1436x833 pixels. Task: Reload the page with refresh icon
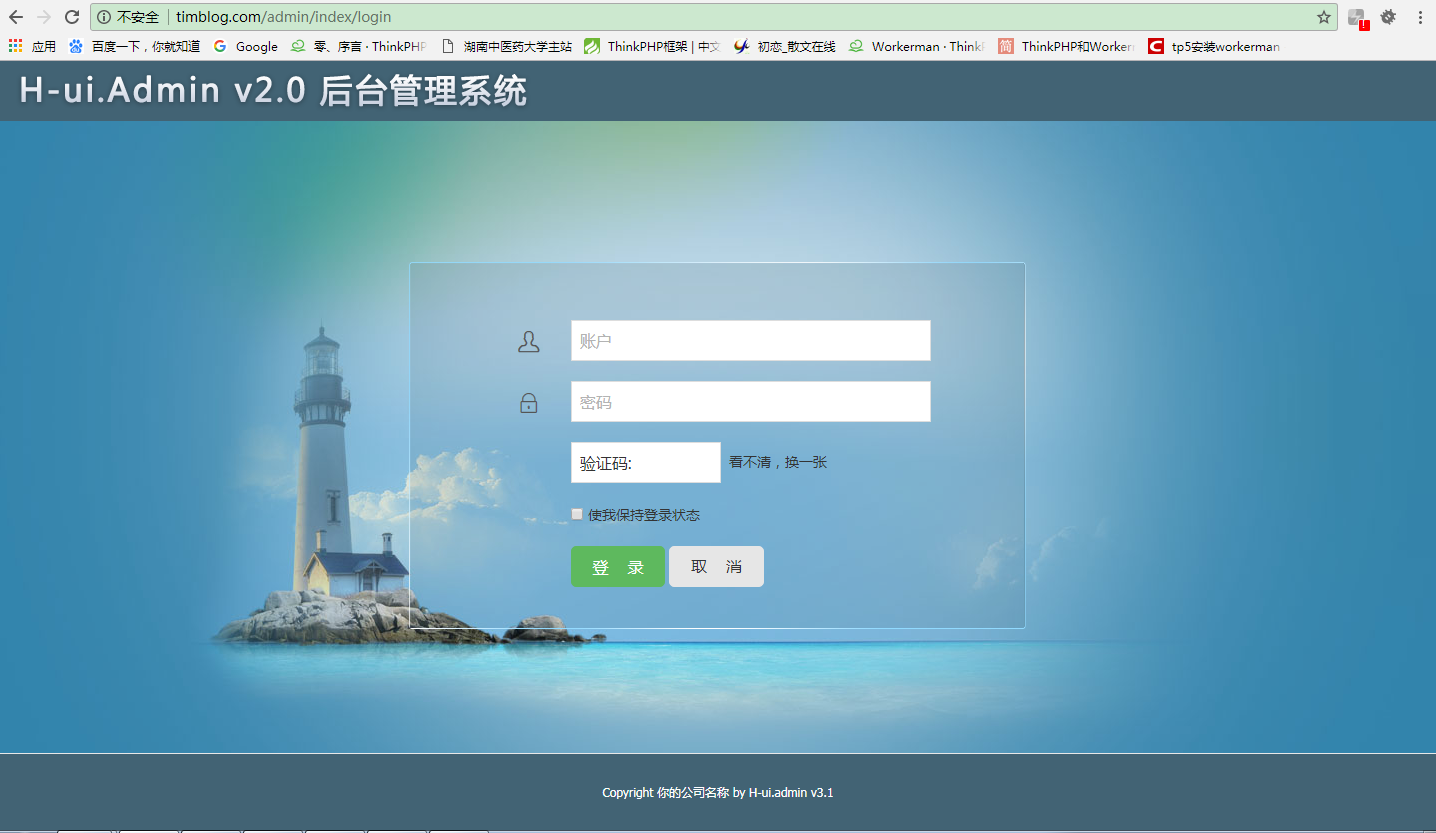point(72,17)
